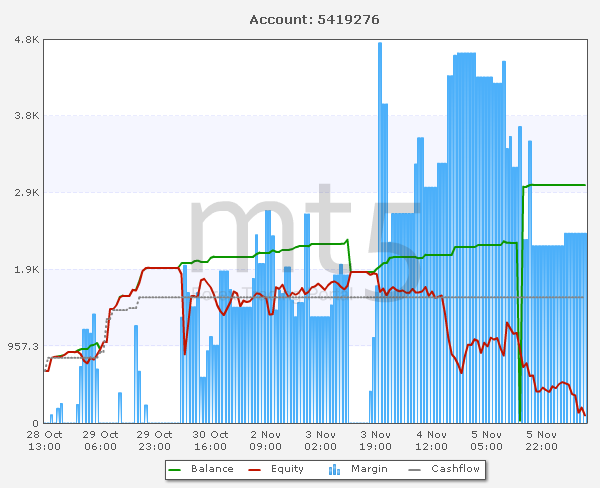
Task: Toggle the Equity series in legend
Action: point(276,469)
